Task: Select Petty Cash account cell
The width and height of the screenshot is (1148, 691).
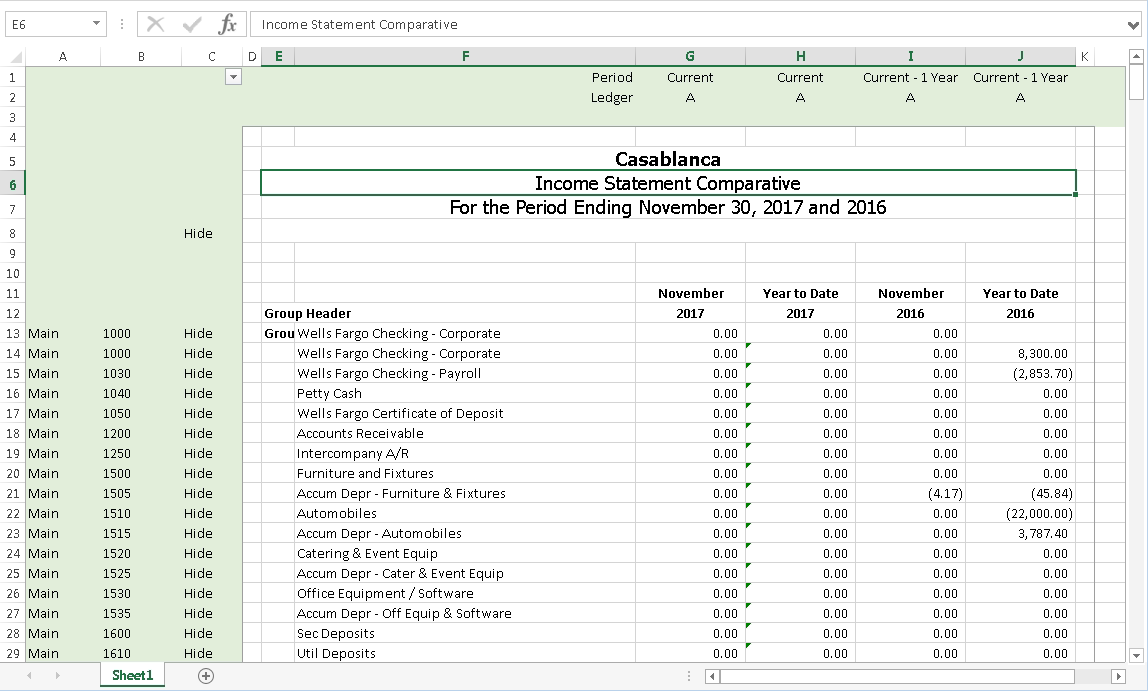Action: click(x=465, y=394)
